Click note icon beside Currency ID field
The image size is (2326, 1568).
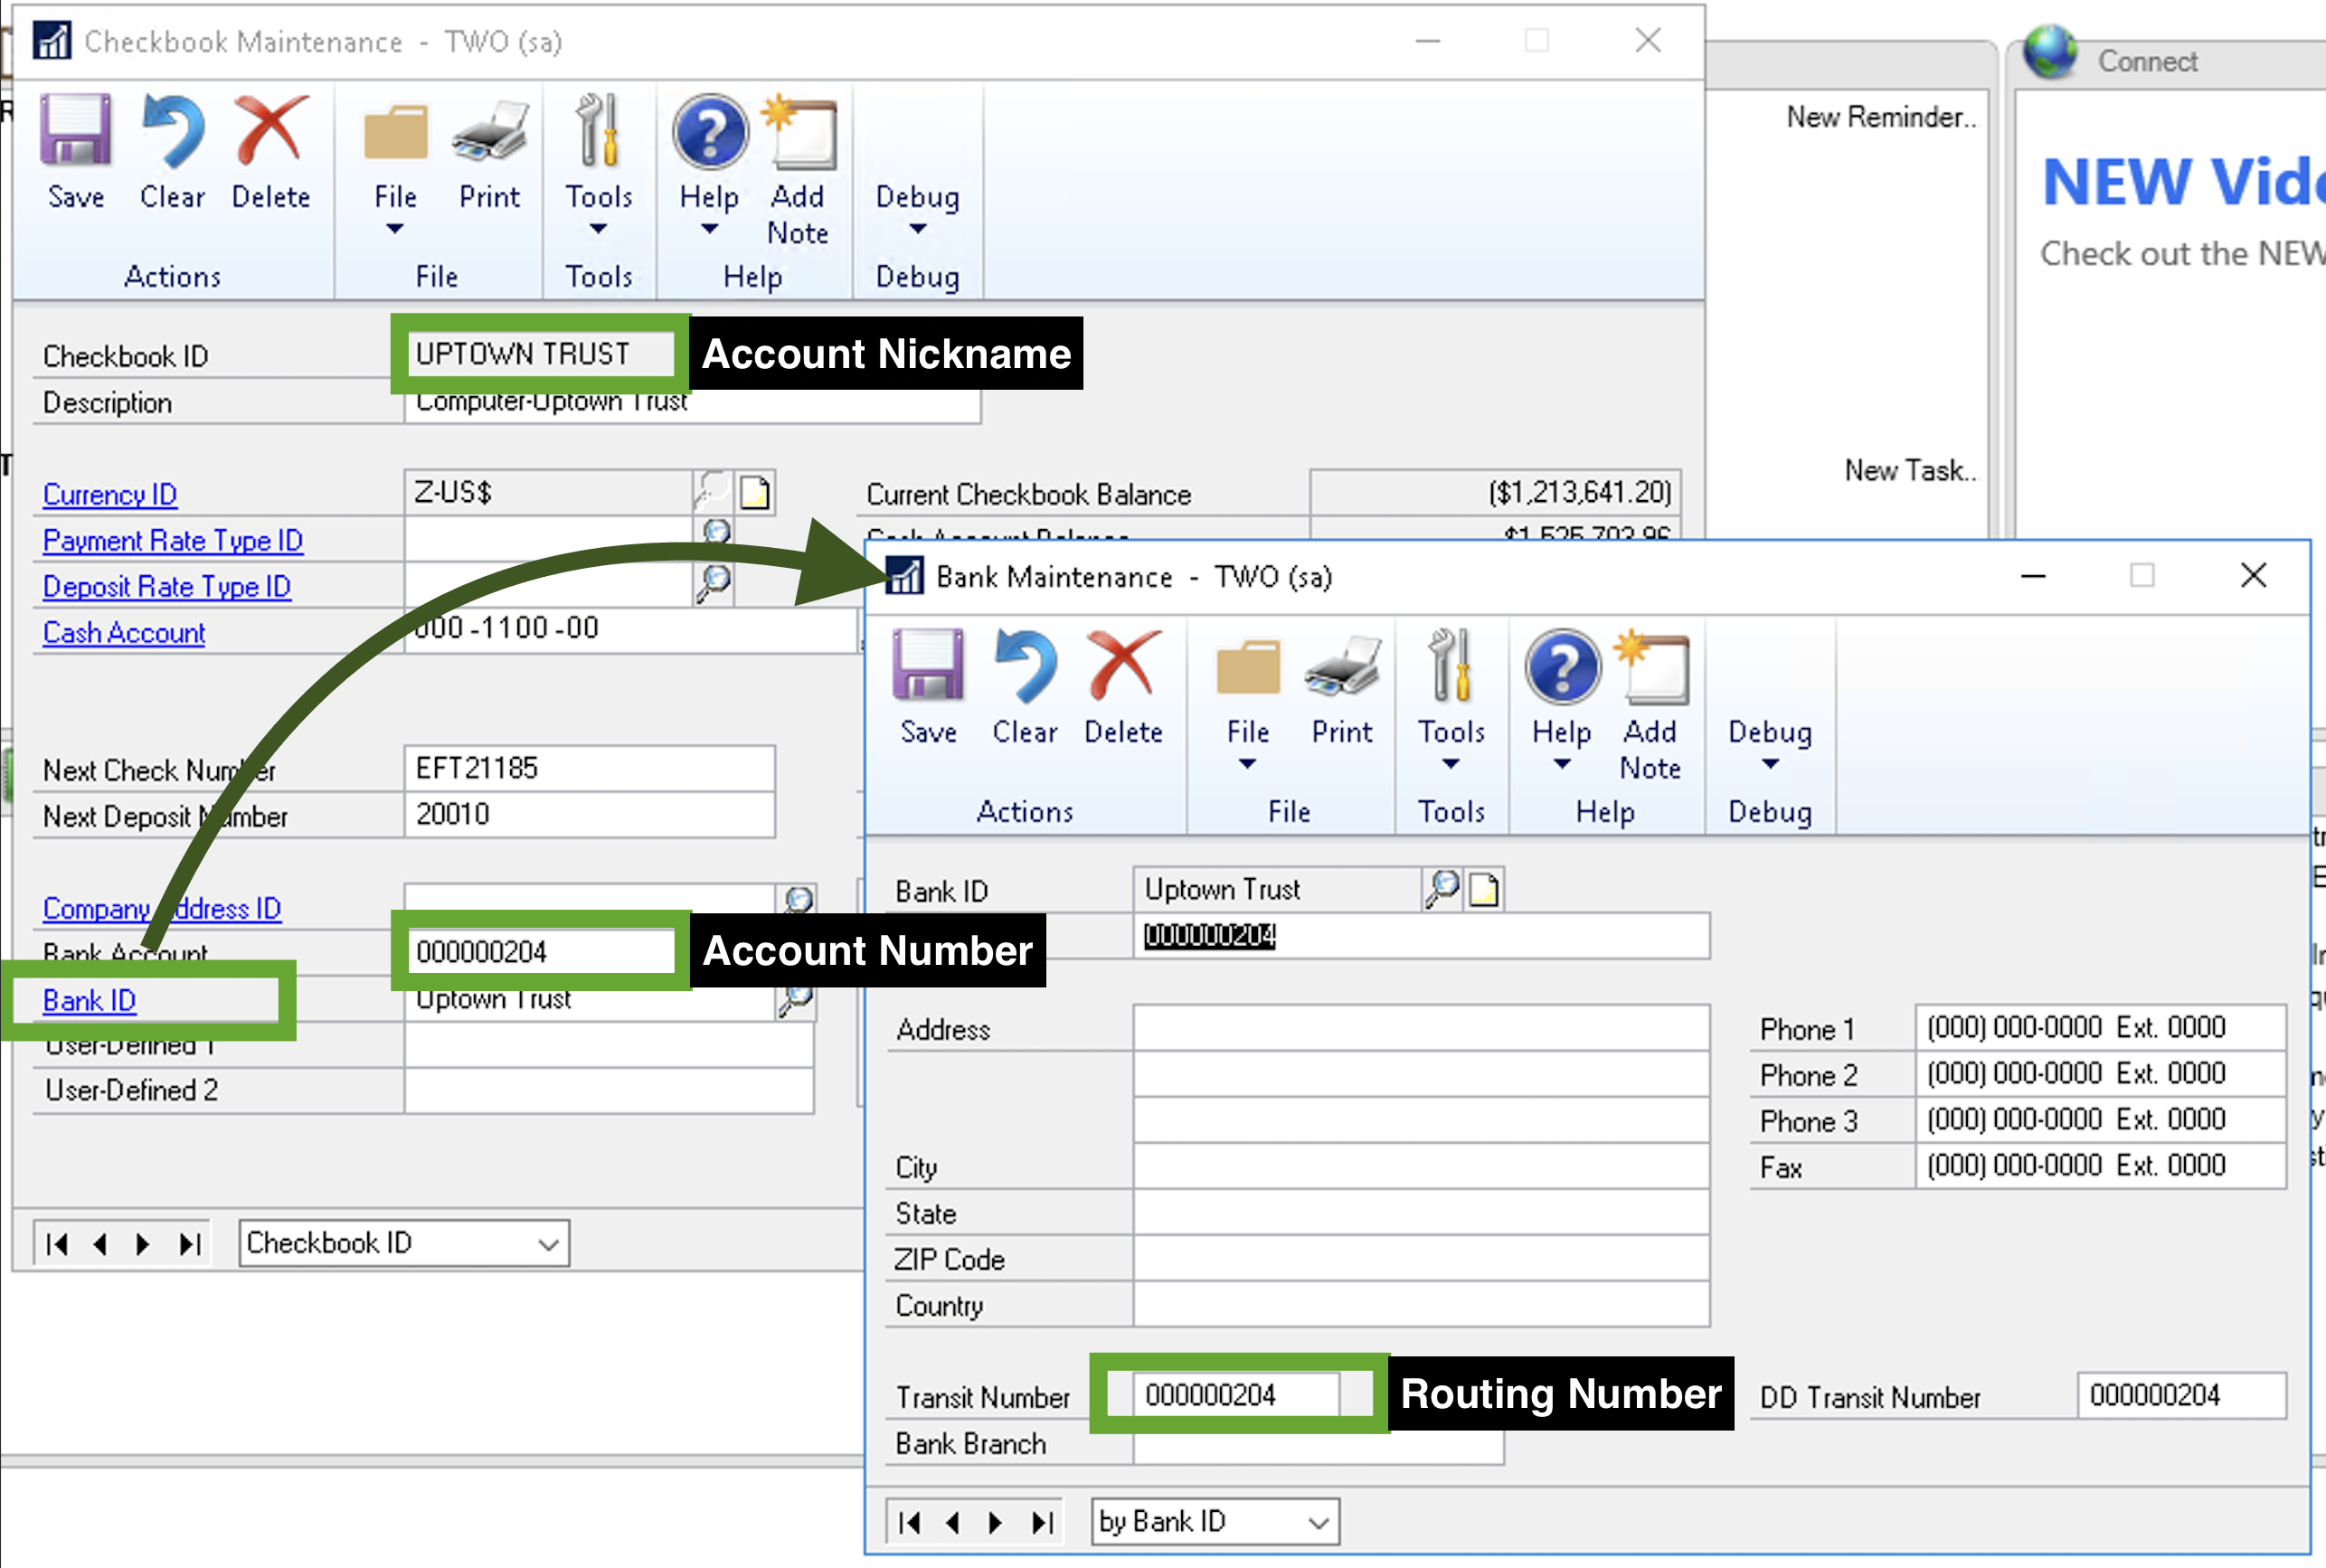[x=755, y=493]
